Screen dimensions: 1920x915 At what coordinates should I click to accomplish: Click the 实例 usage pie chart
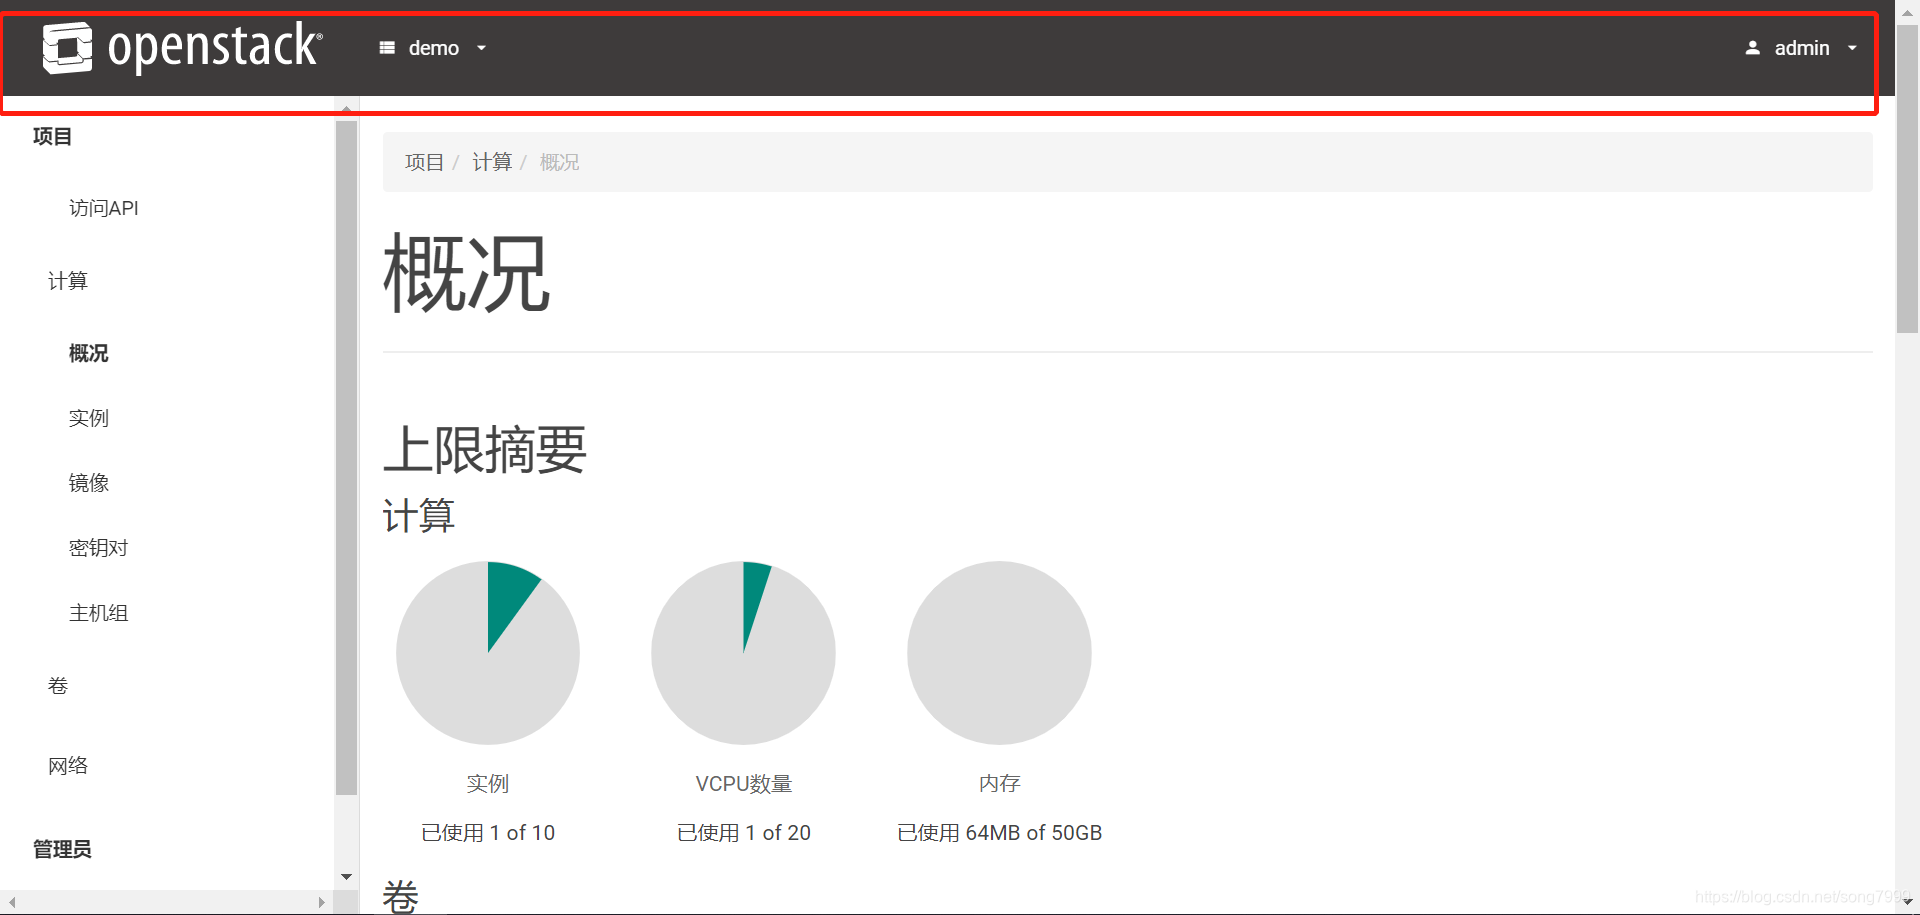click(488, 652)
